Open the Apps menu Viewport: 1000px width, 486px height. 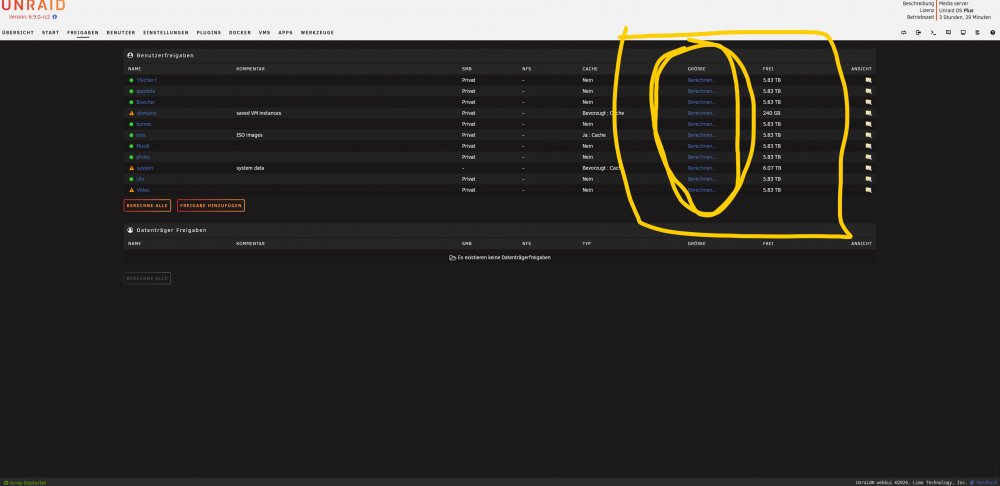286,33
